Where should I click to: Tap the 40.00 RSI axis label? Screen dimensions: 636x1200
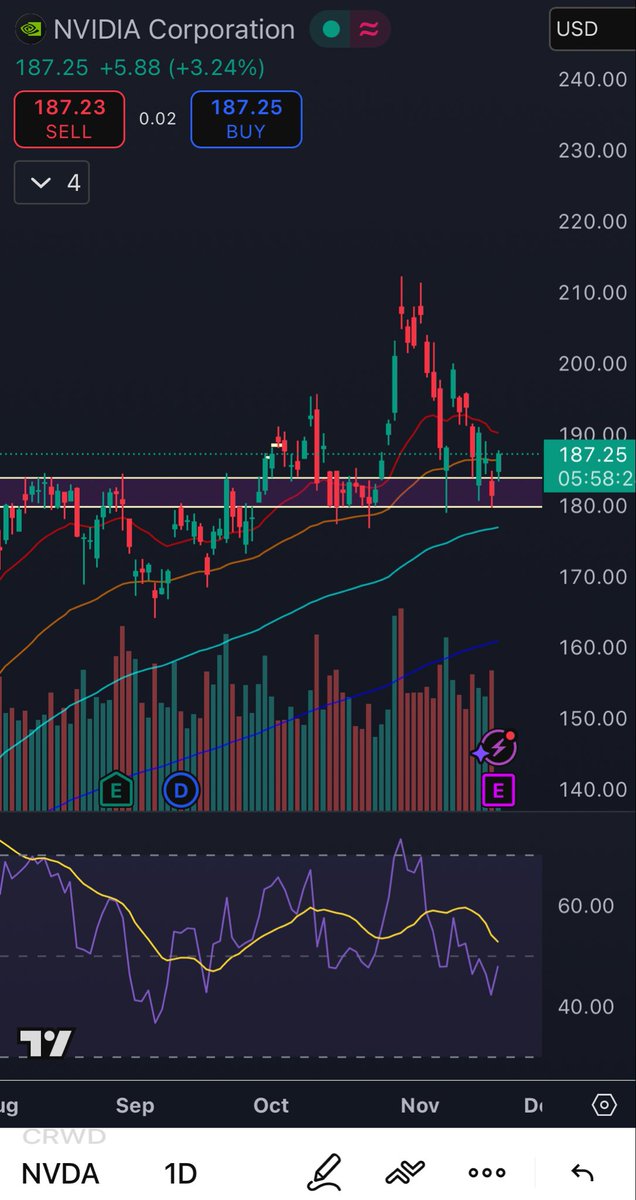586,1006
